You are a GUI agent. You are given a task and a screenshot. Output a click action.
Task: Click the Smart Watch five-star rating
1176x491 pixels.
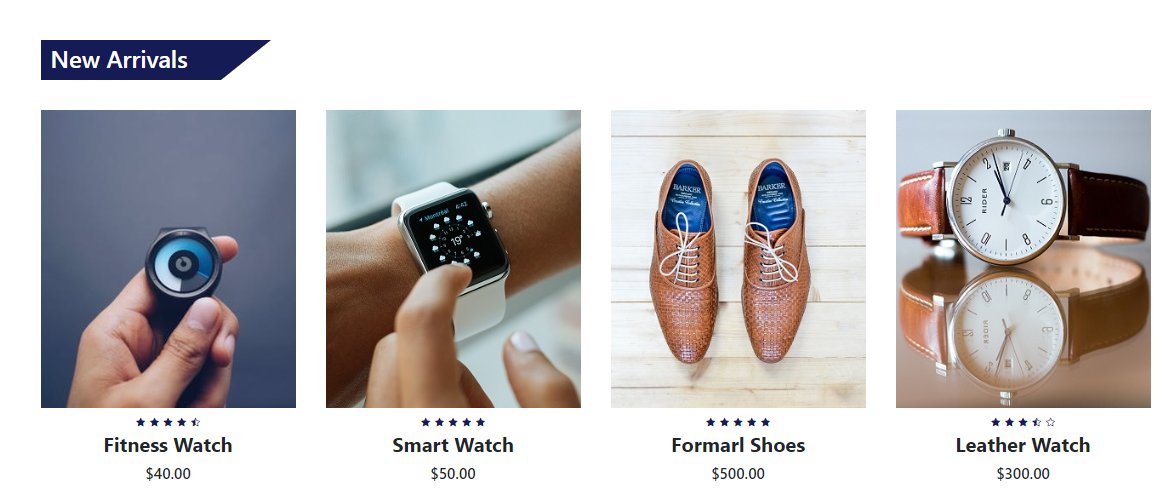tap(453, 422)
